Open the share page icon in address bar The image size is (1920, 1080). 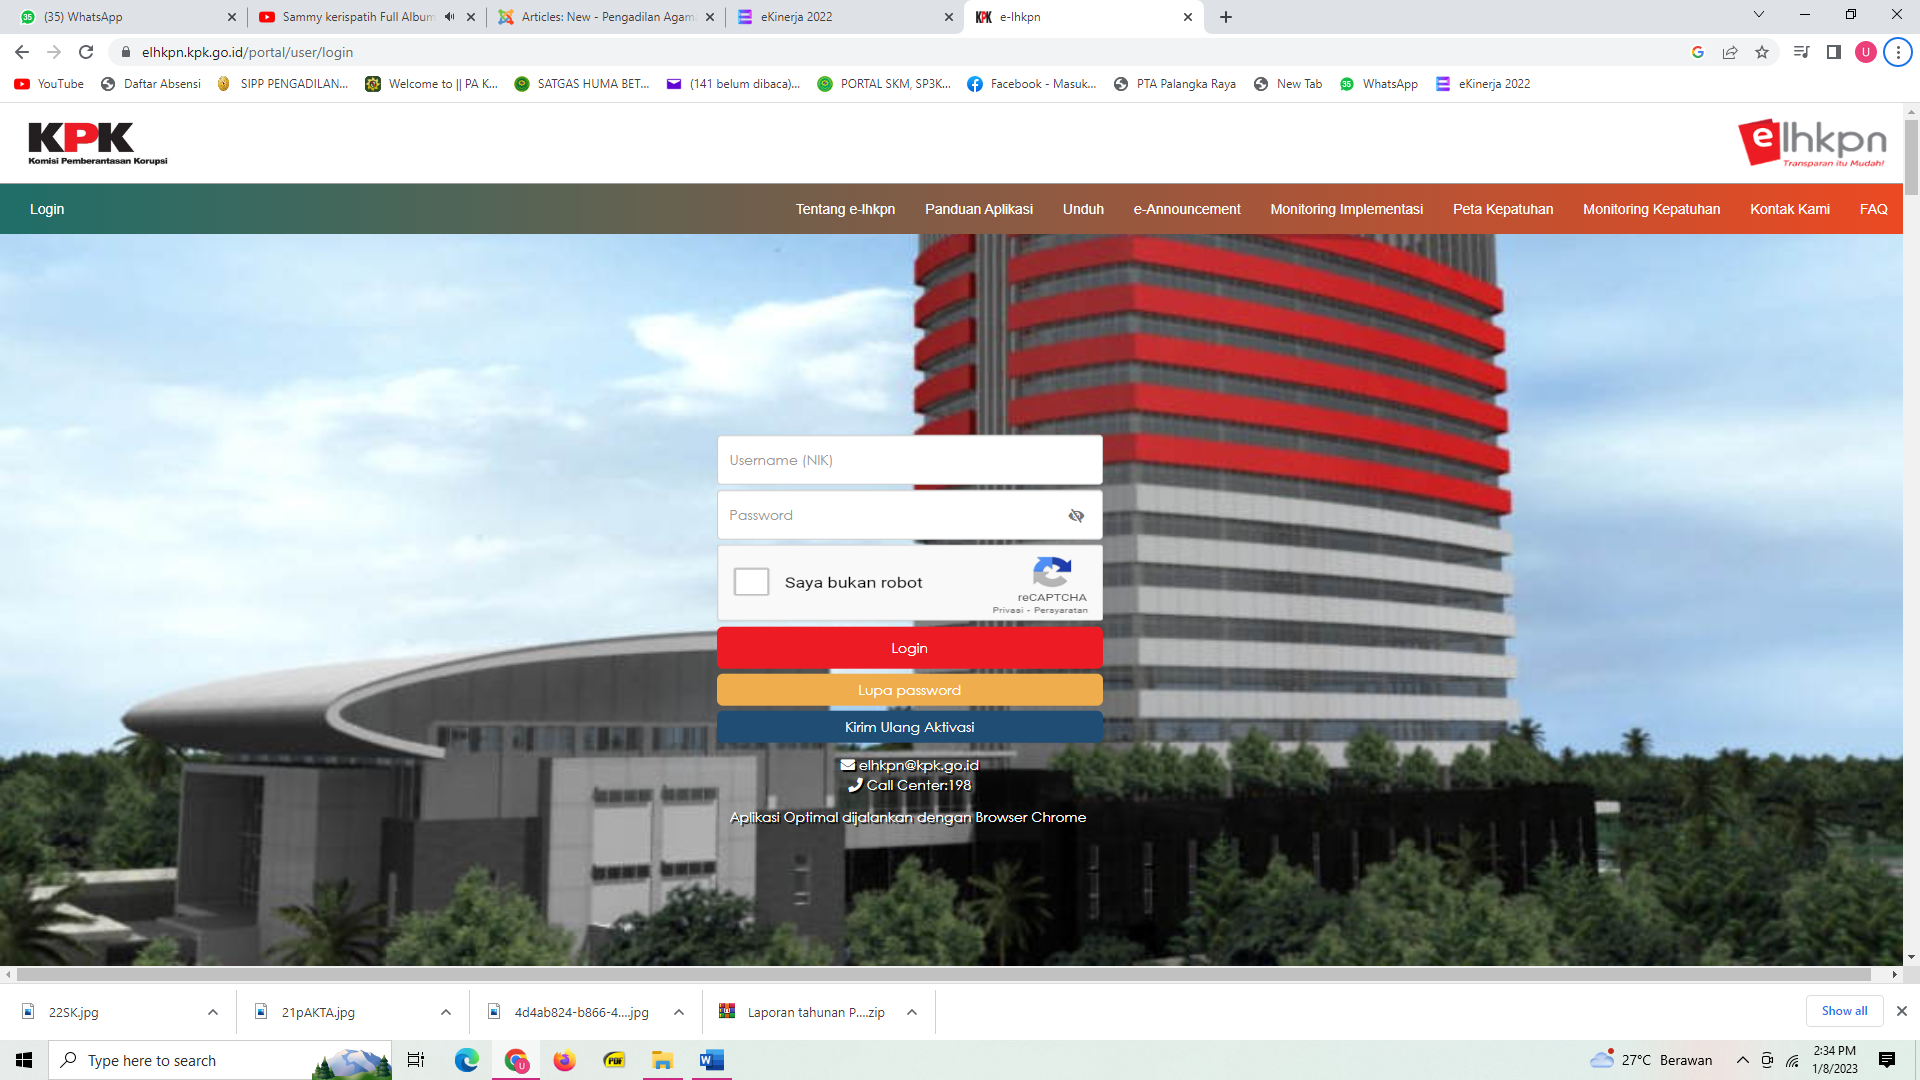point(1730,52)
